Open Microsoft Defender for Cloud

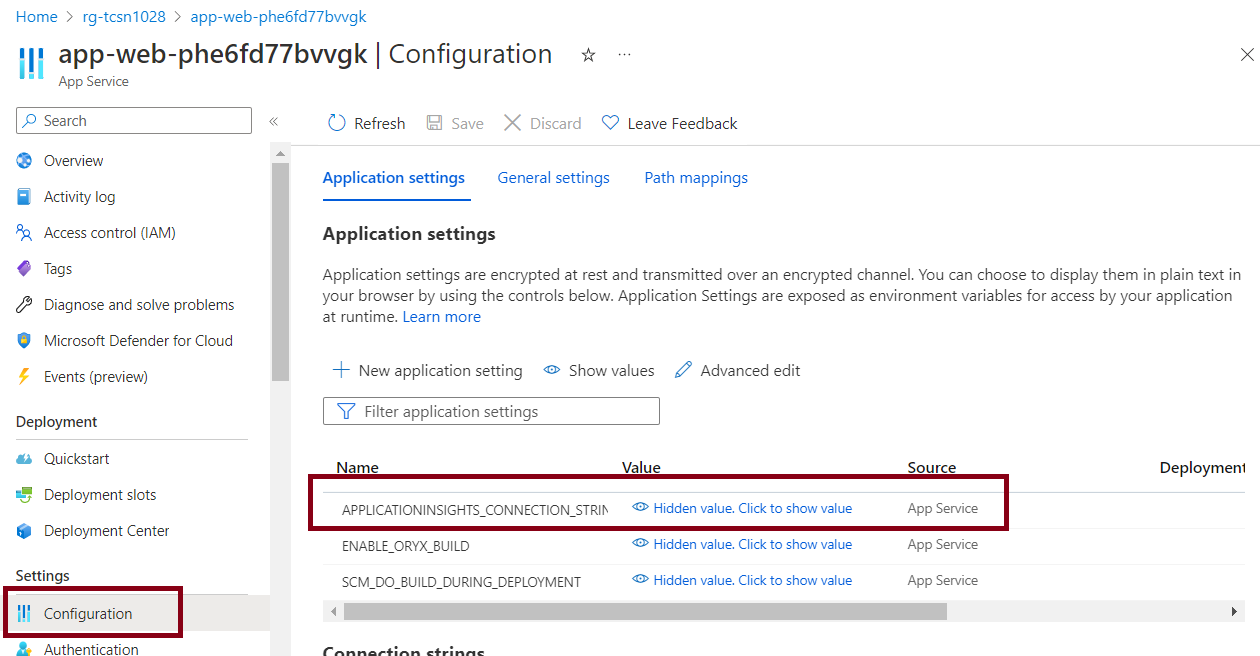pyautogui.click(x=138, y=341)
